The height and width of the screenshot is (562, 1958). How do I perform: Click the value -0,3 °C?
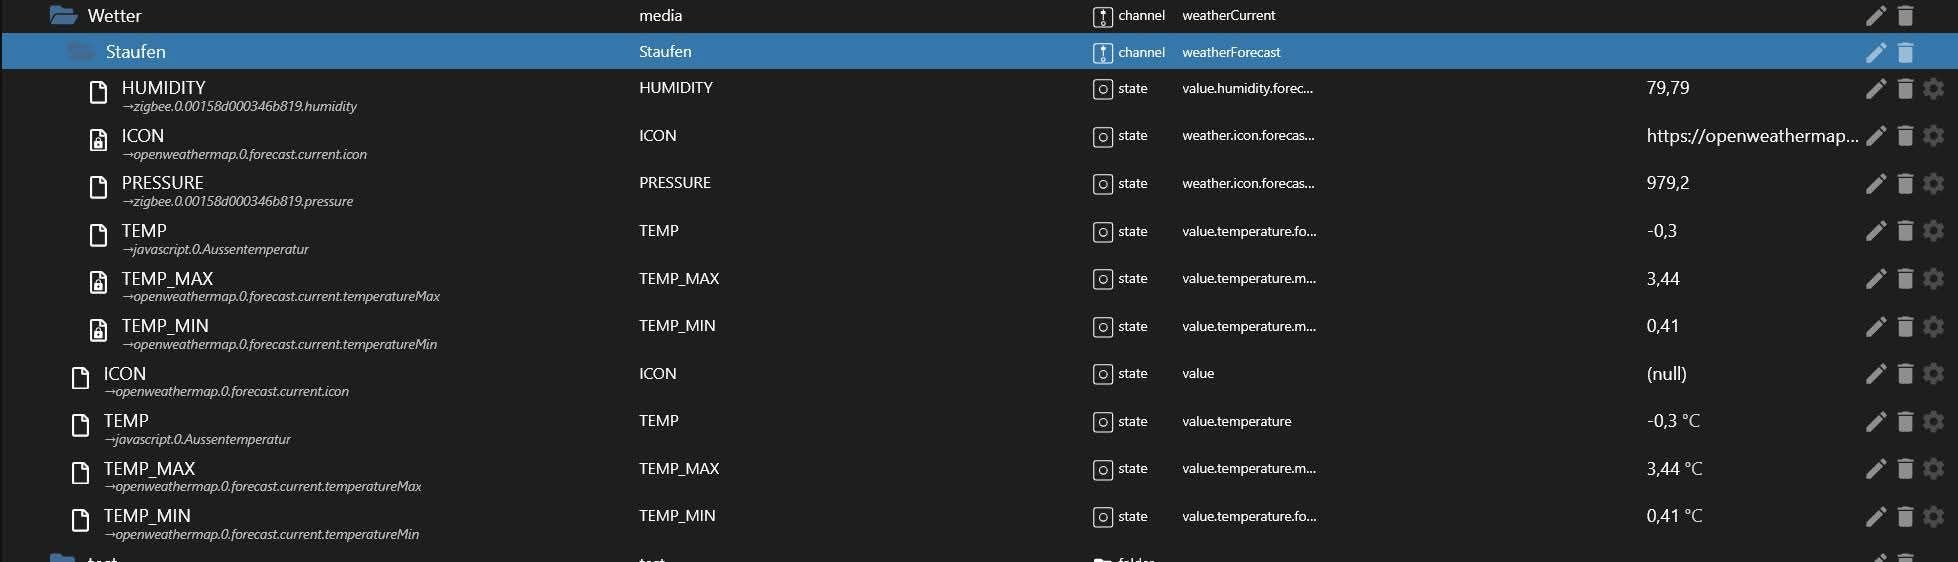[x=1673, y=421]
